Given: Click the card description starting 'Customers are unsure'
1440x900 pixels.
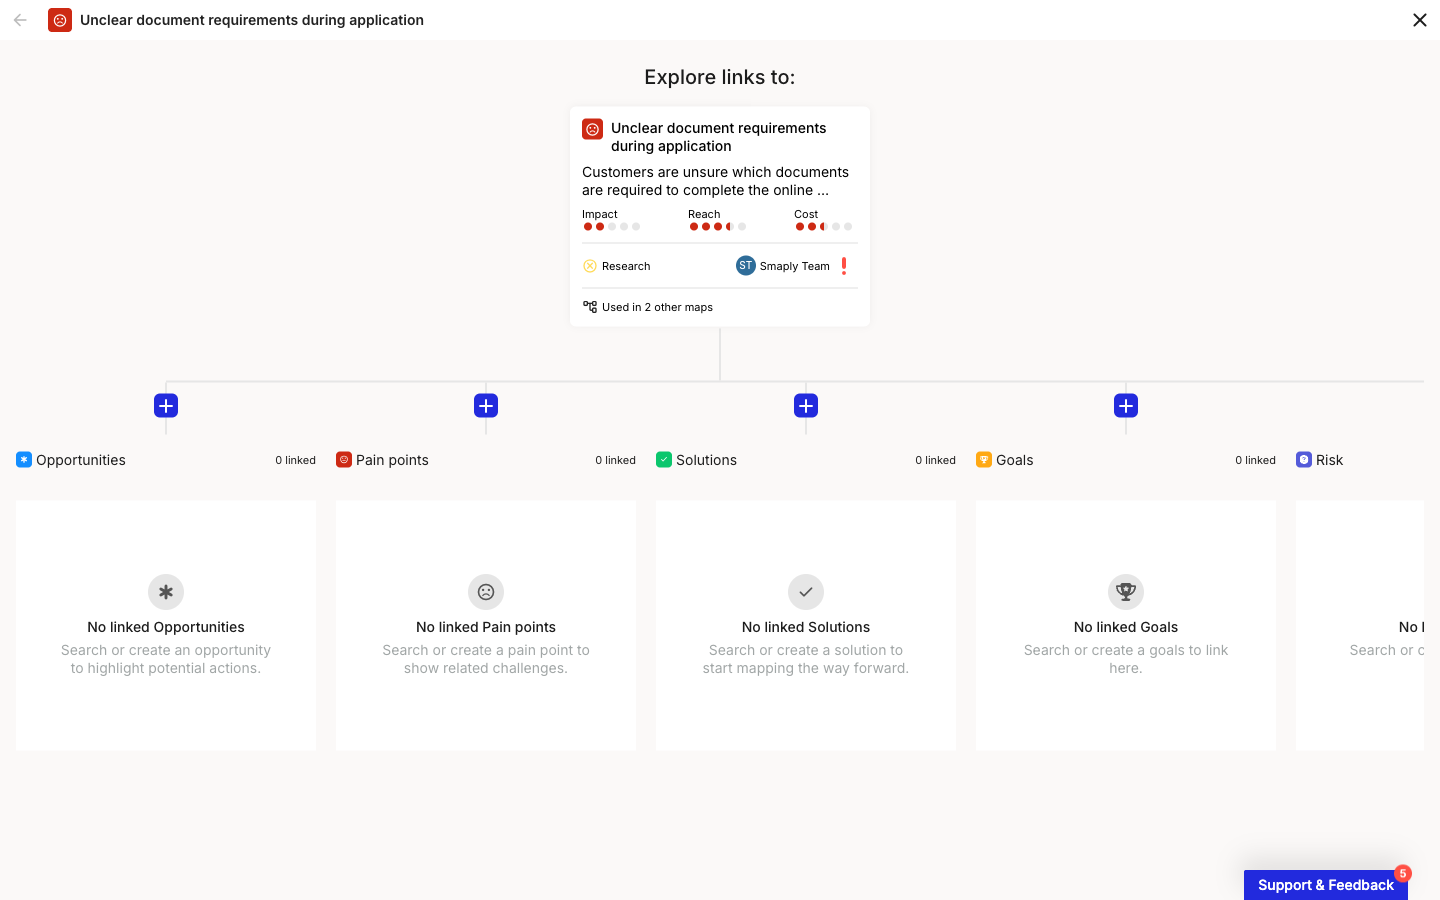Looking at the screenshot, I should tap(715, 181).
